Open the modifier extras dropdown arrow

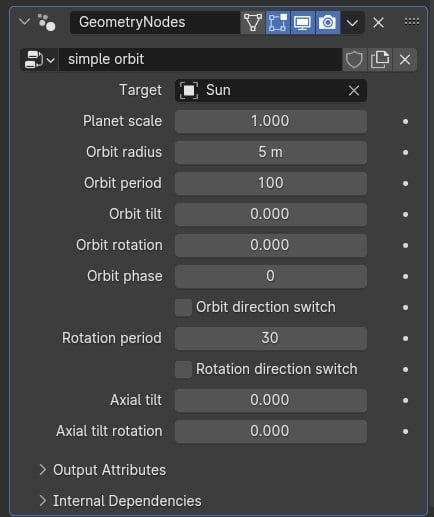352,23
